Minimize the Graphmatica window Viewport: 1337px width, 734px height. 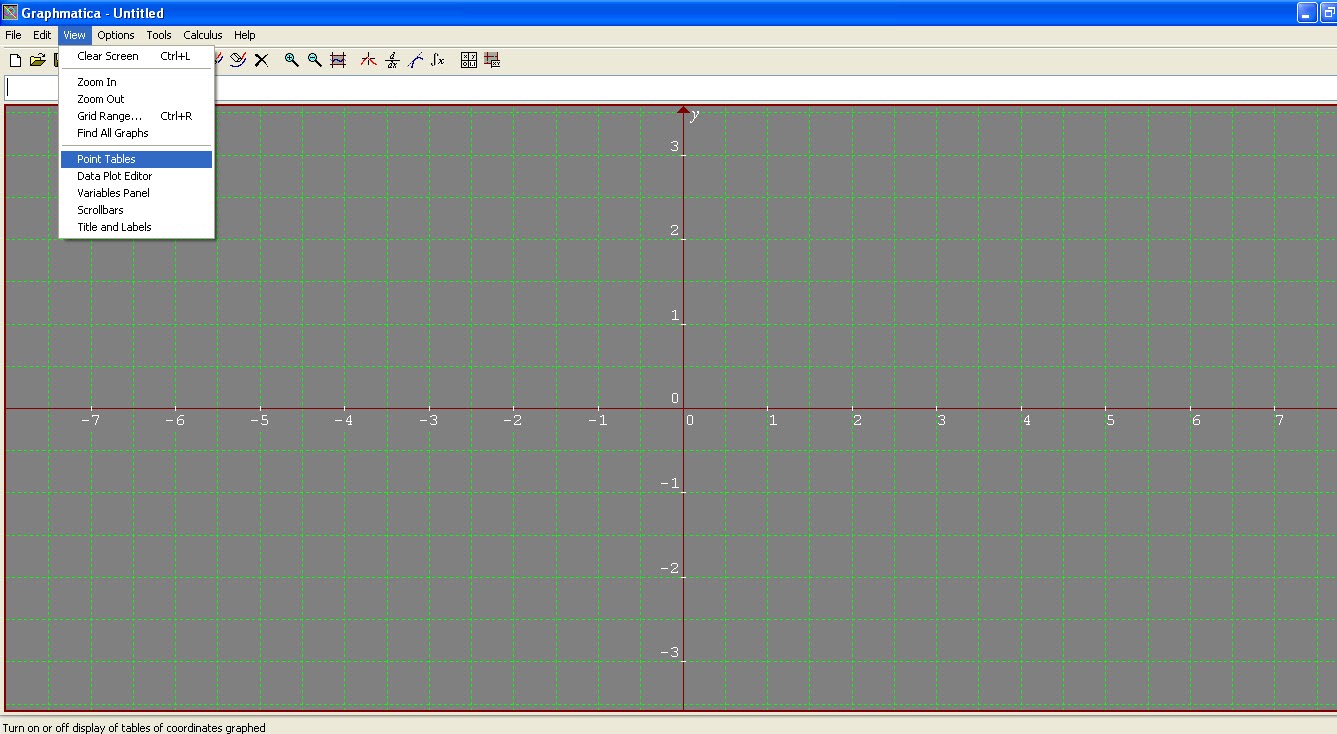[x=1308, y=13]
